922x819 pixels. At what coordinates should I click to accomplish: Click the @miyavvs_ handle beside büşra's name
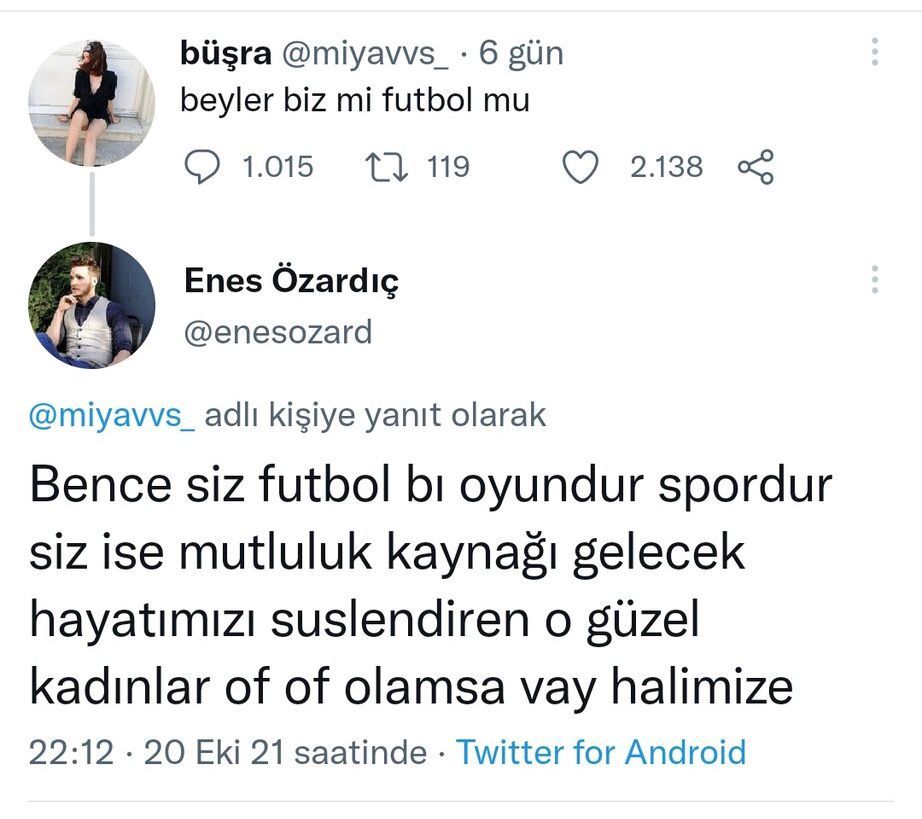[x=365, y=53]
